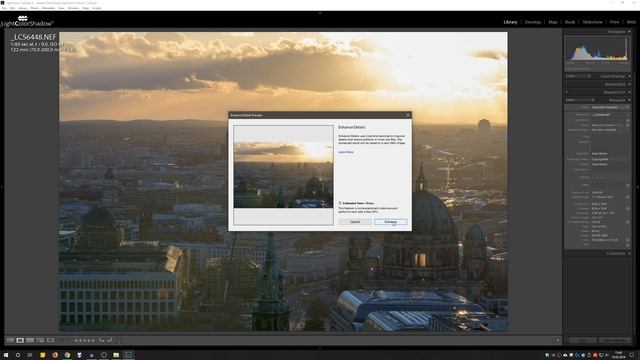Click the Sync Metadata button

coord(583,340)
